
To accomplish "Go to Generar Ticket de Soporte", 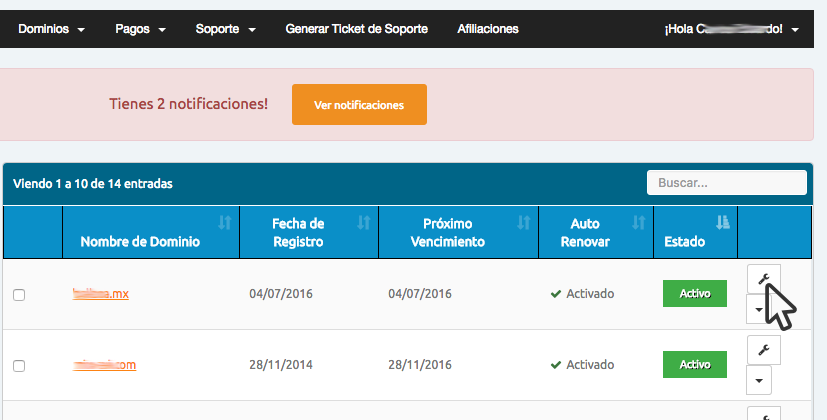I will click(x=356, y=29).
